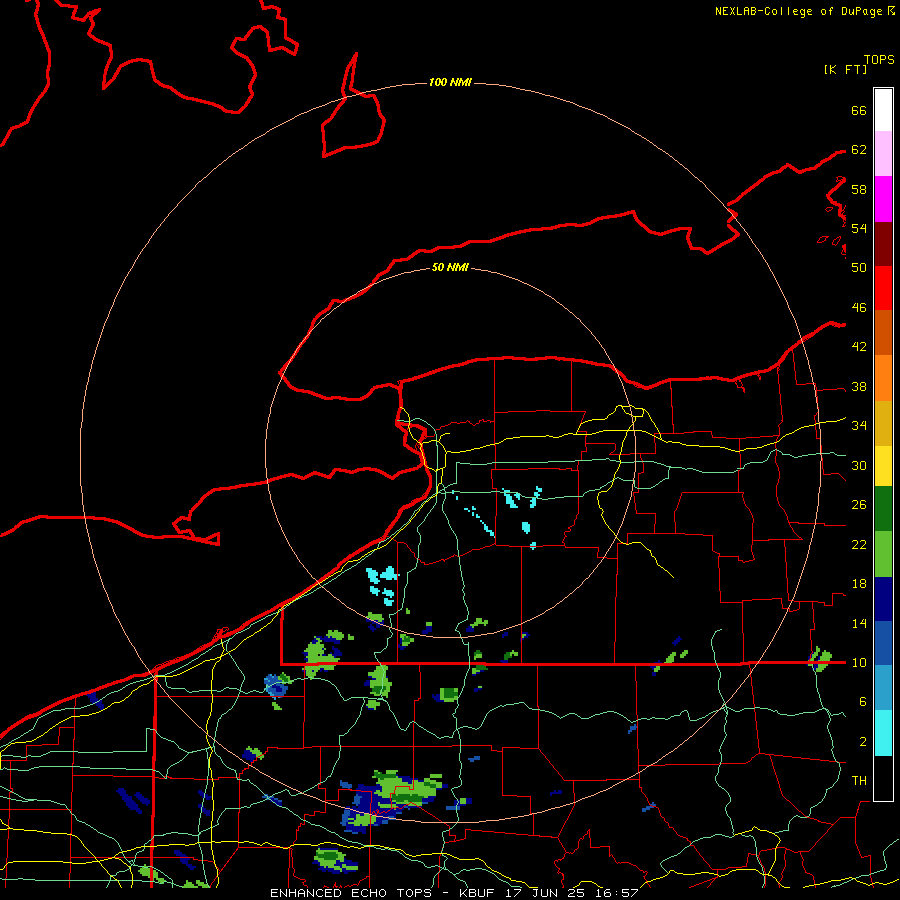Click the [K FT] units label
900x900 pixels.
pos(845,69)
